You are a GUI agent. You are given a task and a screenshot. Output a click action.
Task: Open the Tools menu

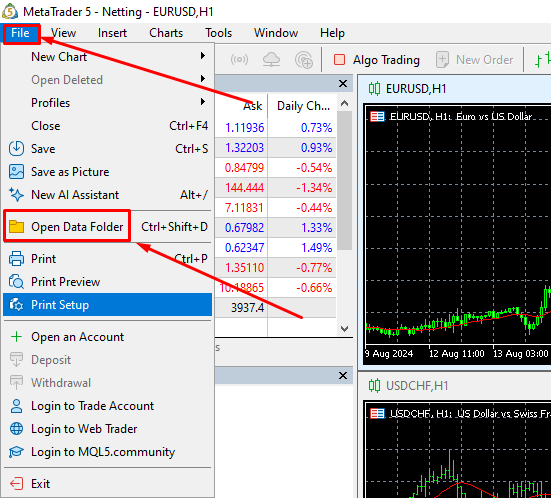219,33
